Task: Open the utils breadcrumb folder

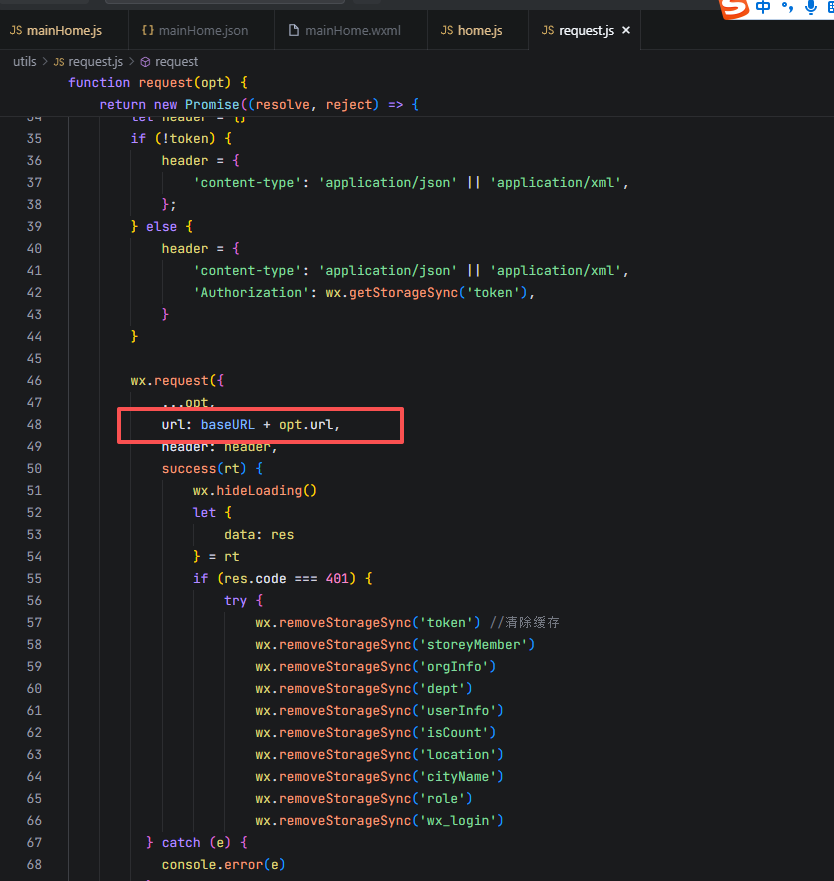Action: pos(24,61)
